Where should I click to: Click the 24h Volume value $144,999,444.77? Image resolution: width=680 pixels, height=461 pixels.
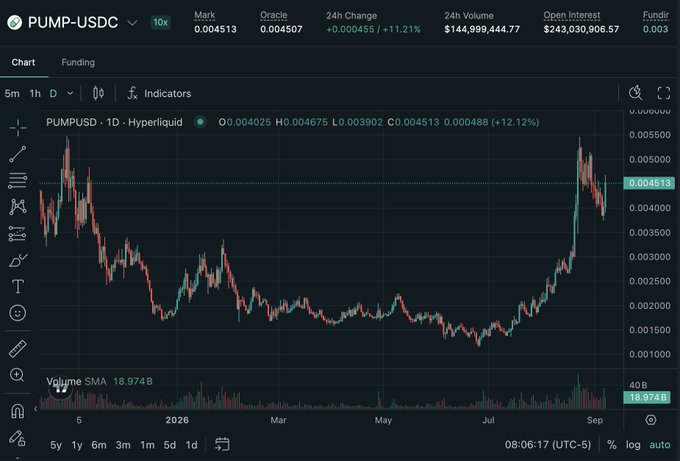pyautogui.click(x=482, y=29)
